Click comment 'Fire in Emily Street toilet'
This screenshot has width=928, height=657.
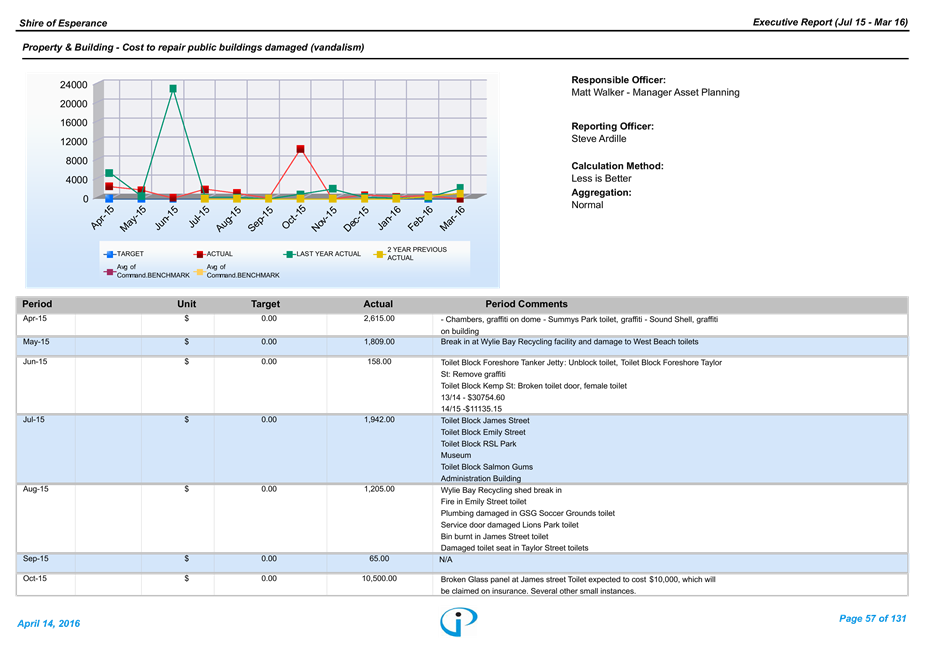coord(484,501)
